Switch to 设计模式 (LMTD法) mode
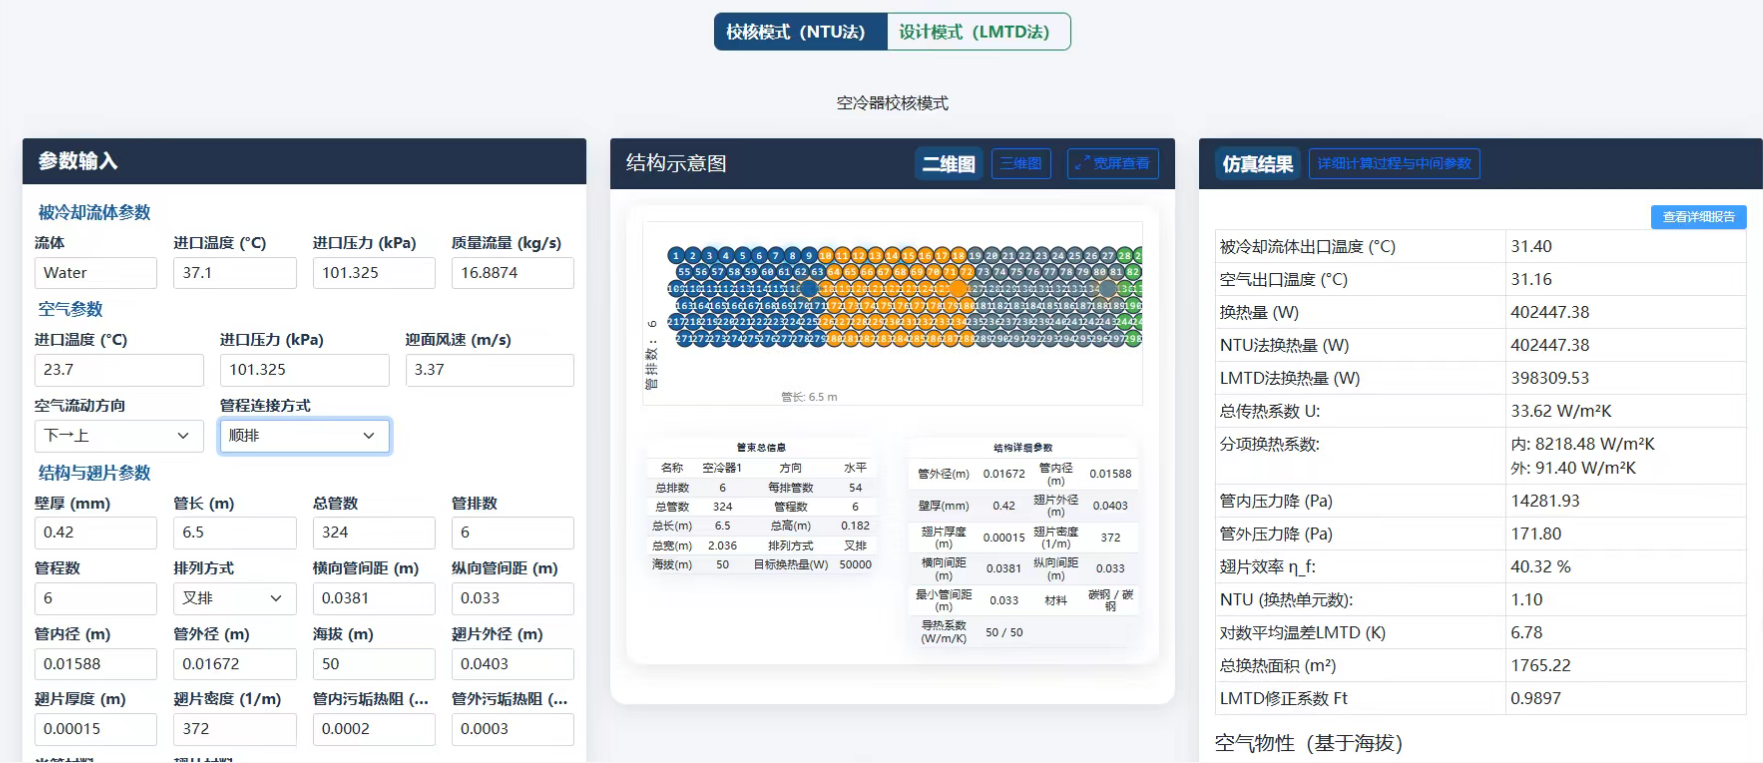This screenshot has width=1763, height=763. pos(977,32)
